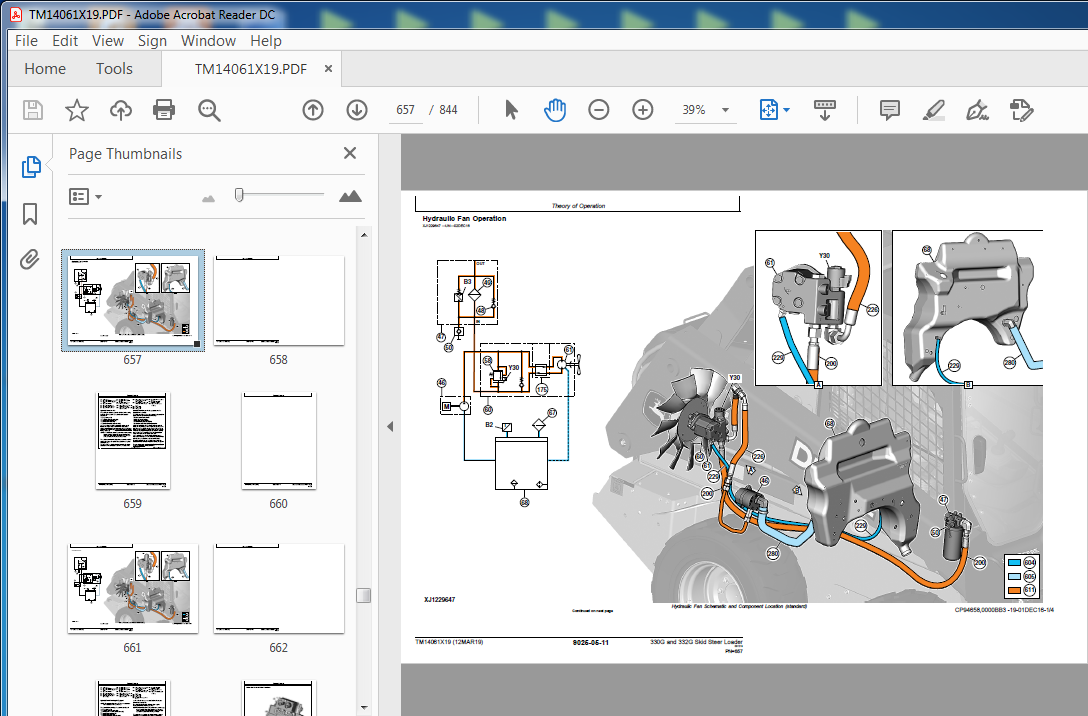Open thumbnail options dropdown menu
Viewport: 1088px width, 716px height.
(85, 197)
